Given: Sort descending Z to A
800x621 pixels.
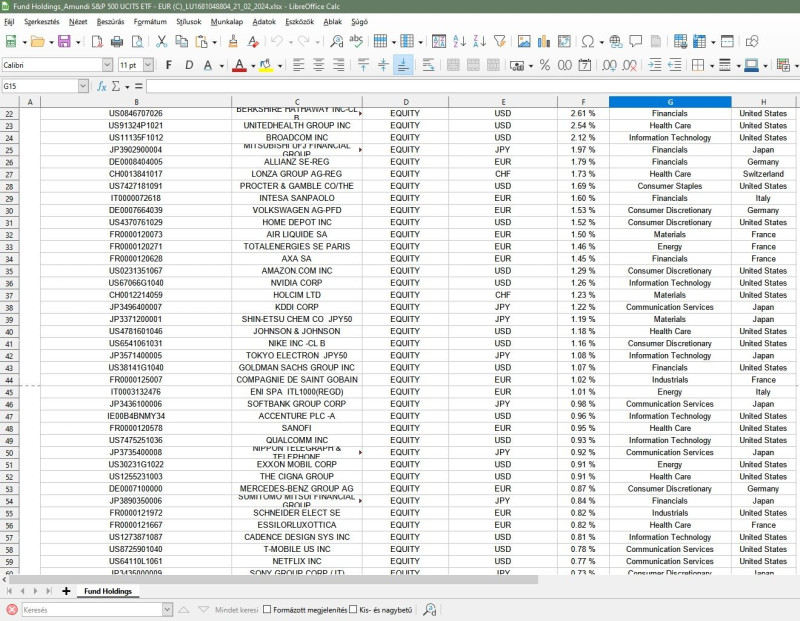Looking at the screenshot, I should (x=480, y=41).
